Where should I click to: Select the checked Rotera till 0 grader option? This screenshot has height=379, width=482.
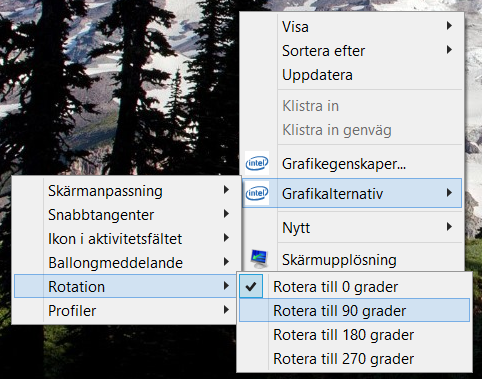354,287
